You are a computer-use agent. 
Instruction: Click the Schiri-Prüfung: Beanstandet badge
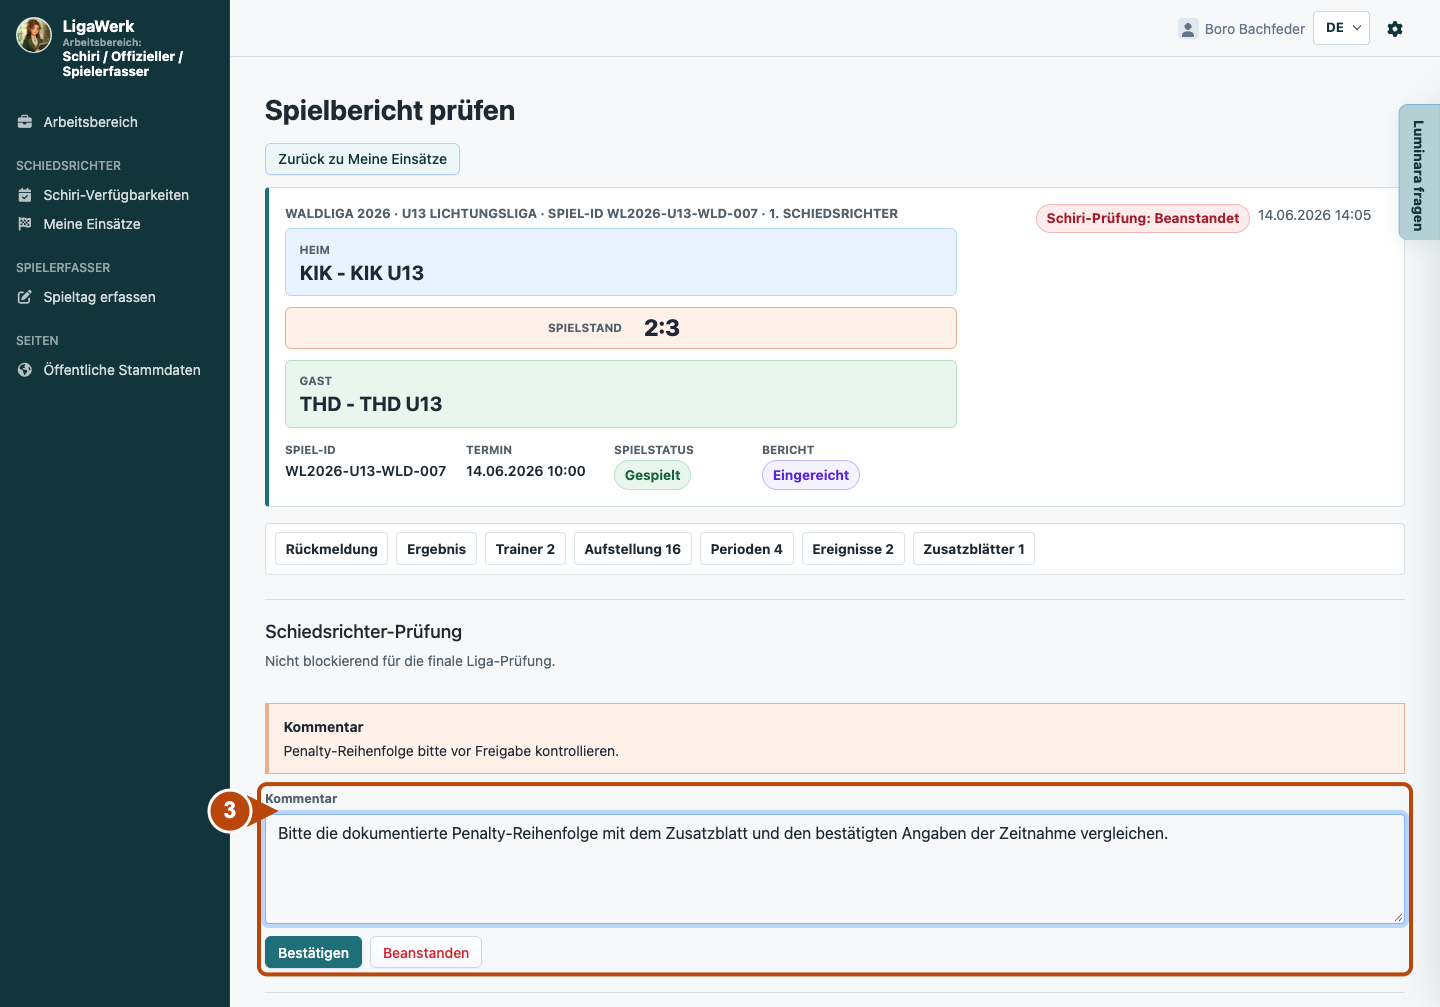(1143, 218)
